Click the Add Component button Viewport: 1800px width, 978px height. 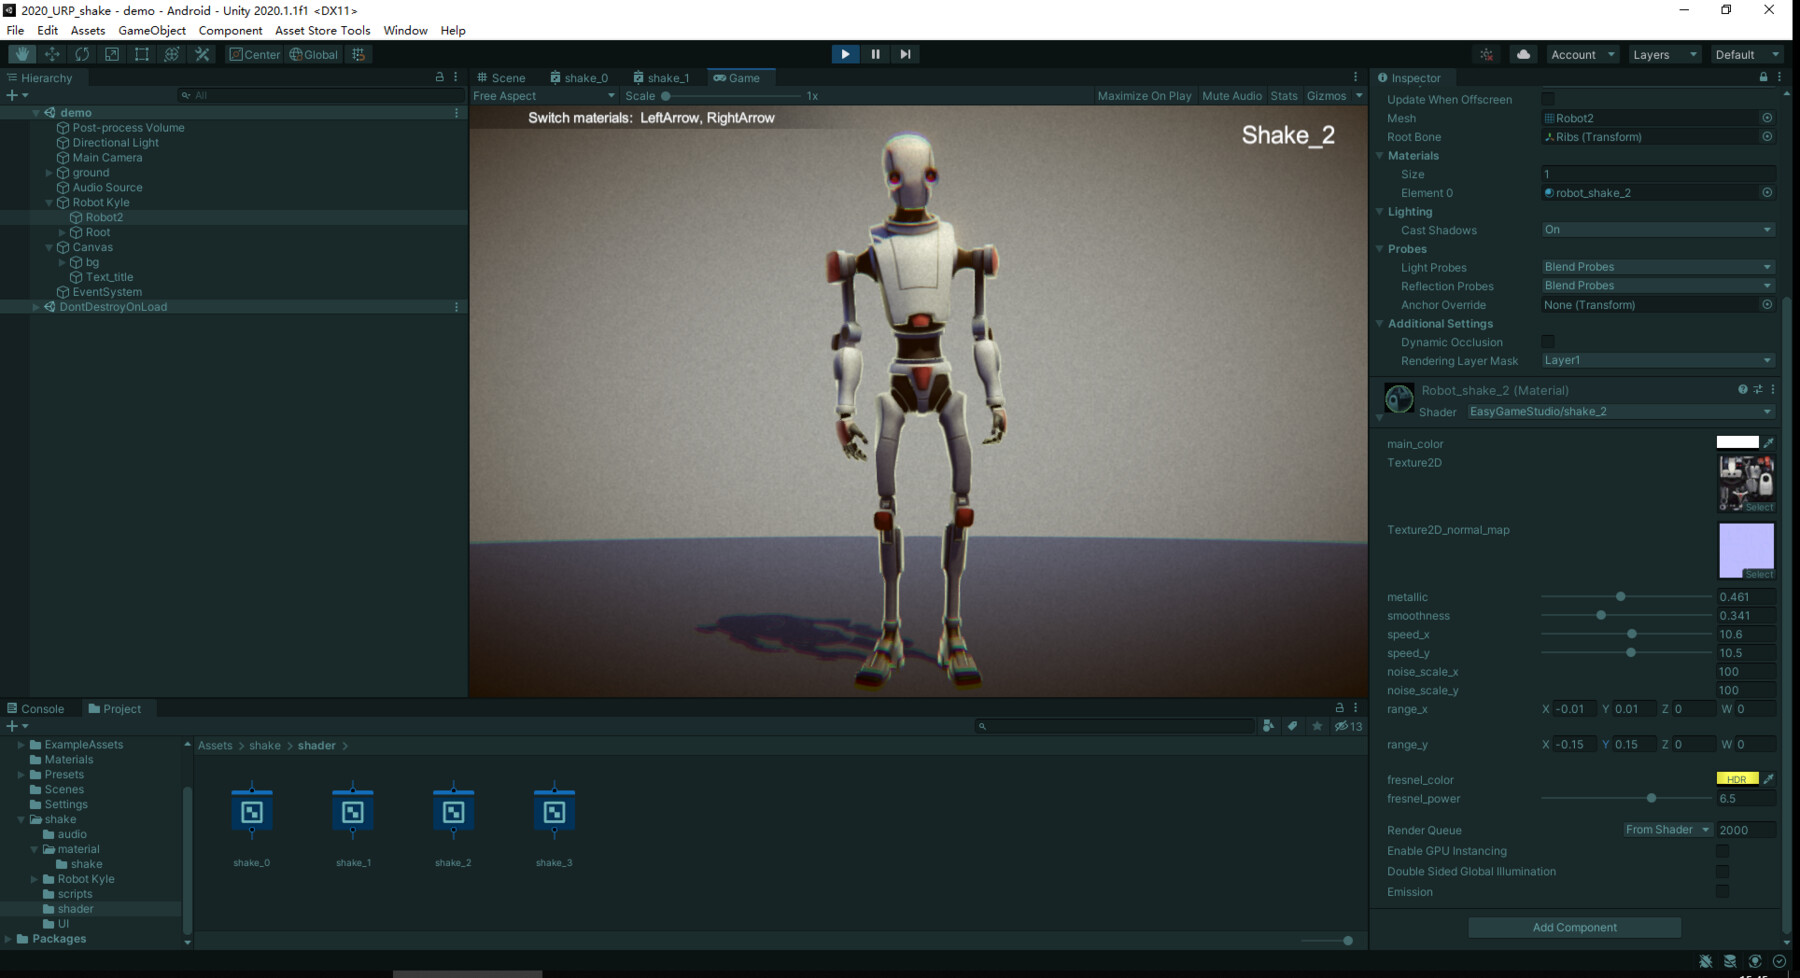point(1574,927)
